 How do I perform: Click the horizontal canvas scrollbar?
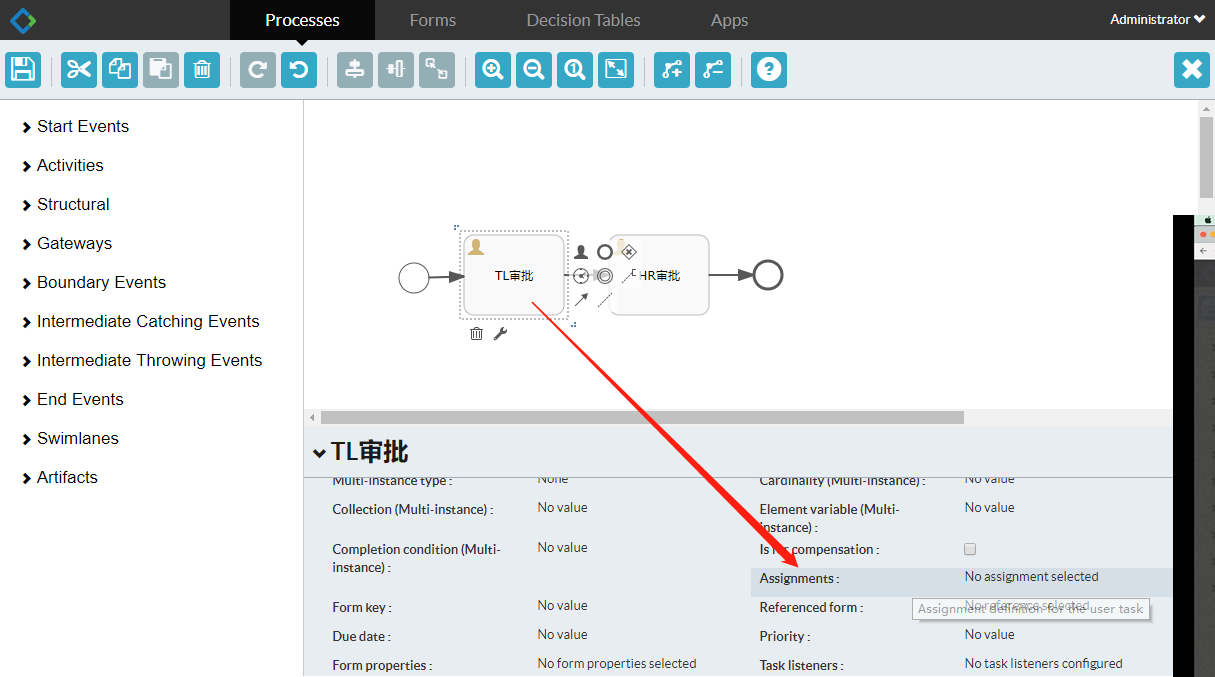pyautogui.click(x=642, y=417)
